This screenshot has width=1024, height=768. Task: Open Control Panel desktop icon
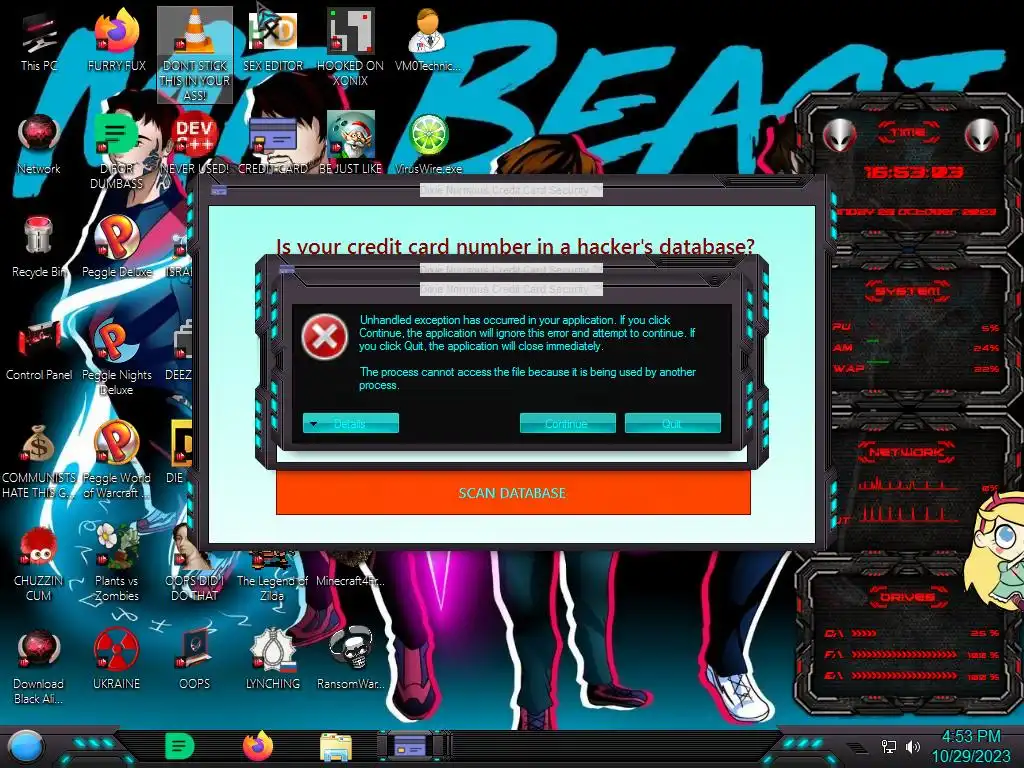pyautogui.click(x=39, y=350)
